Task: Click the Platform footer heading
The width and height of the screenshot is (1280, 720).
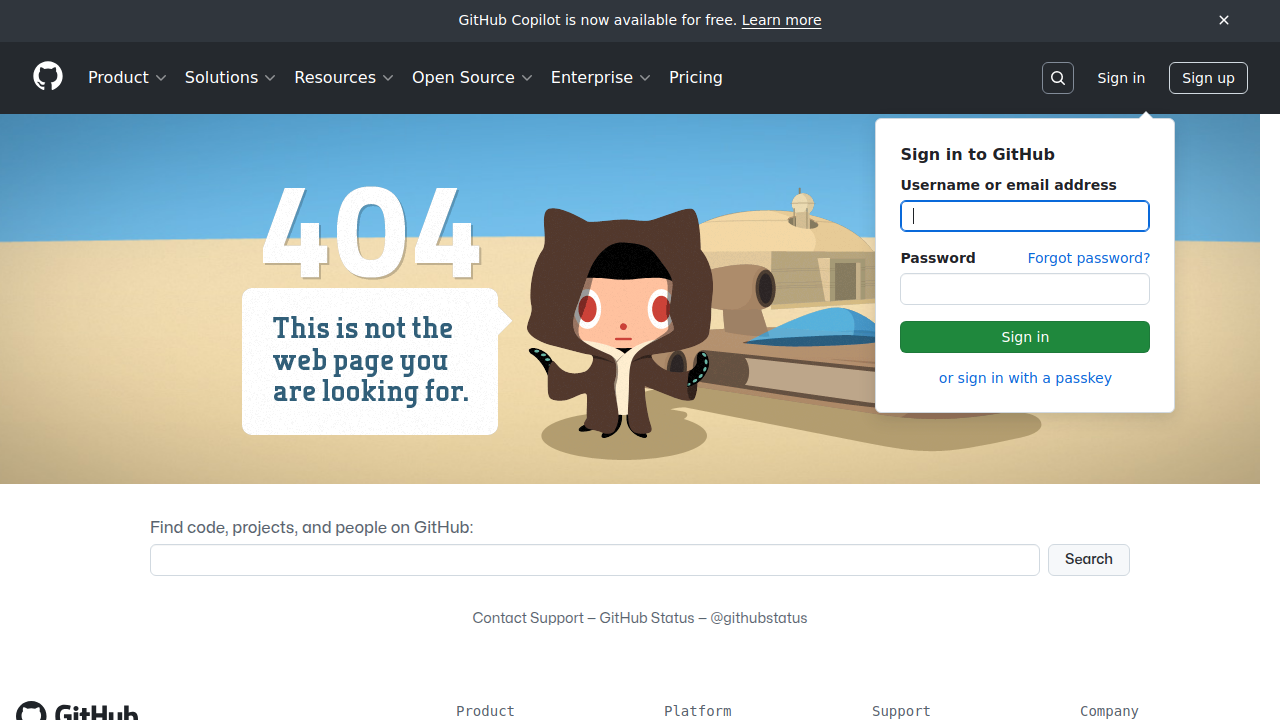Action: [697, 711]
